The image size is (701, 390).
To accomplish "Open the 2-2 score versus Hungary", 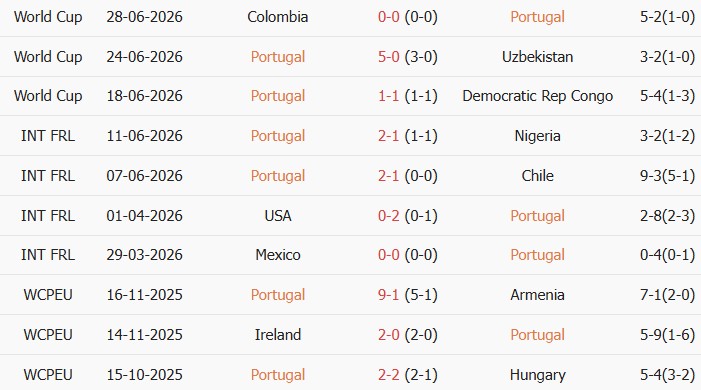I will click(x=389, y=375).
